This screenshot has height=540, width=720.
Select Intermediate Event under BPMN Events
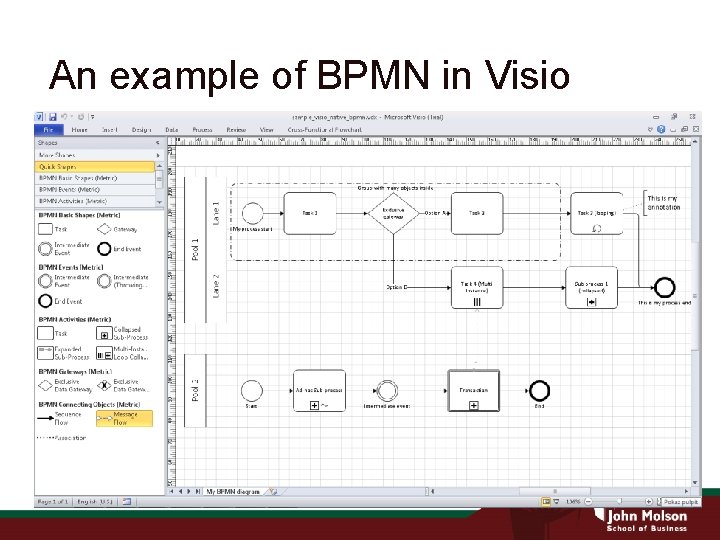click(64, 281)
